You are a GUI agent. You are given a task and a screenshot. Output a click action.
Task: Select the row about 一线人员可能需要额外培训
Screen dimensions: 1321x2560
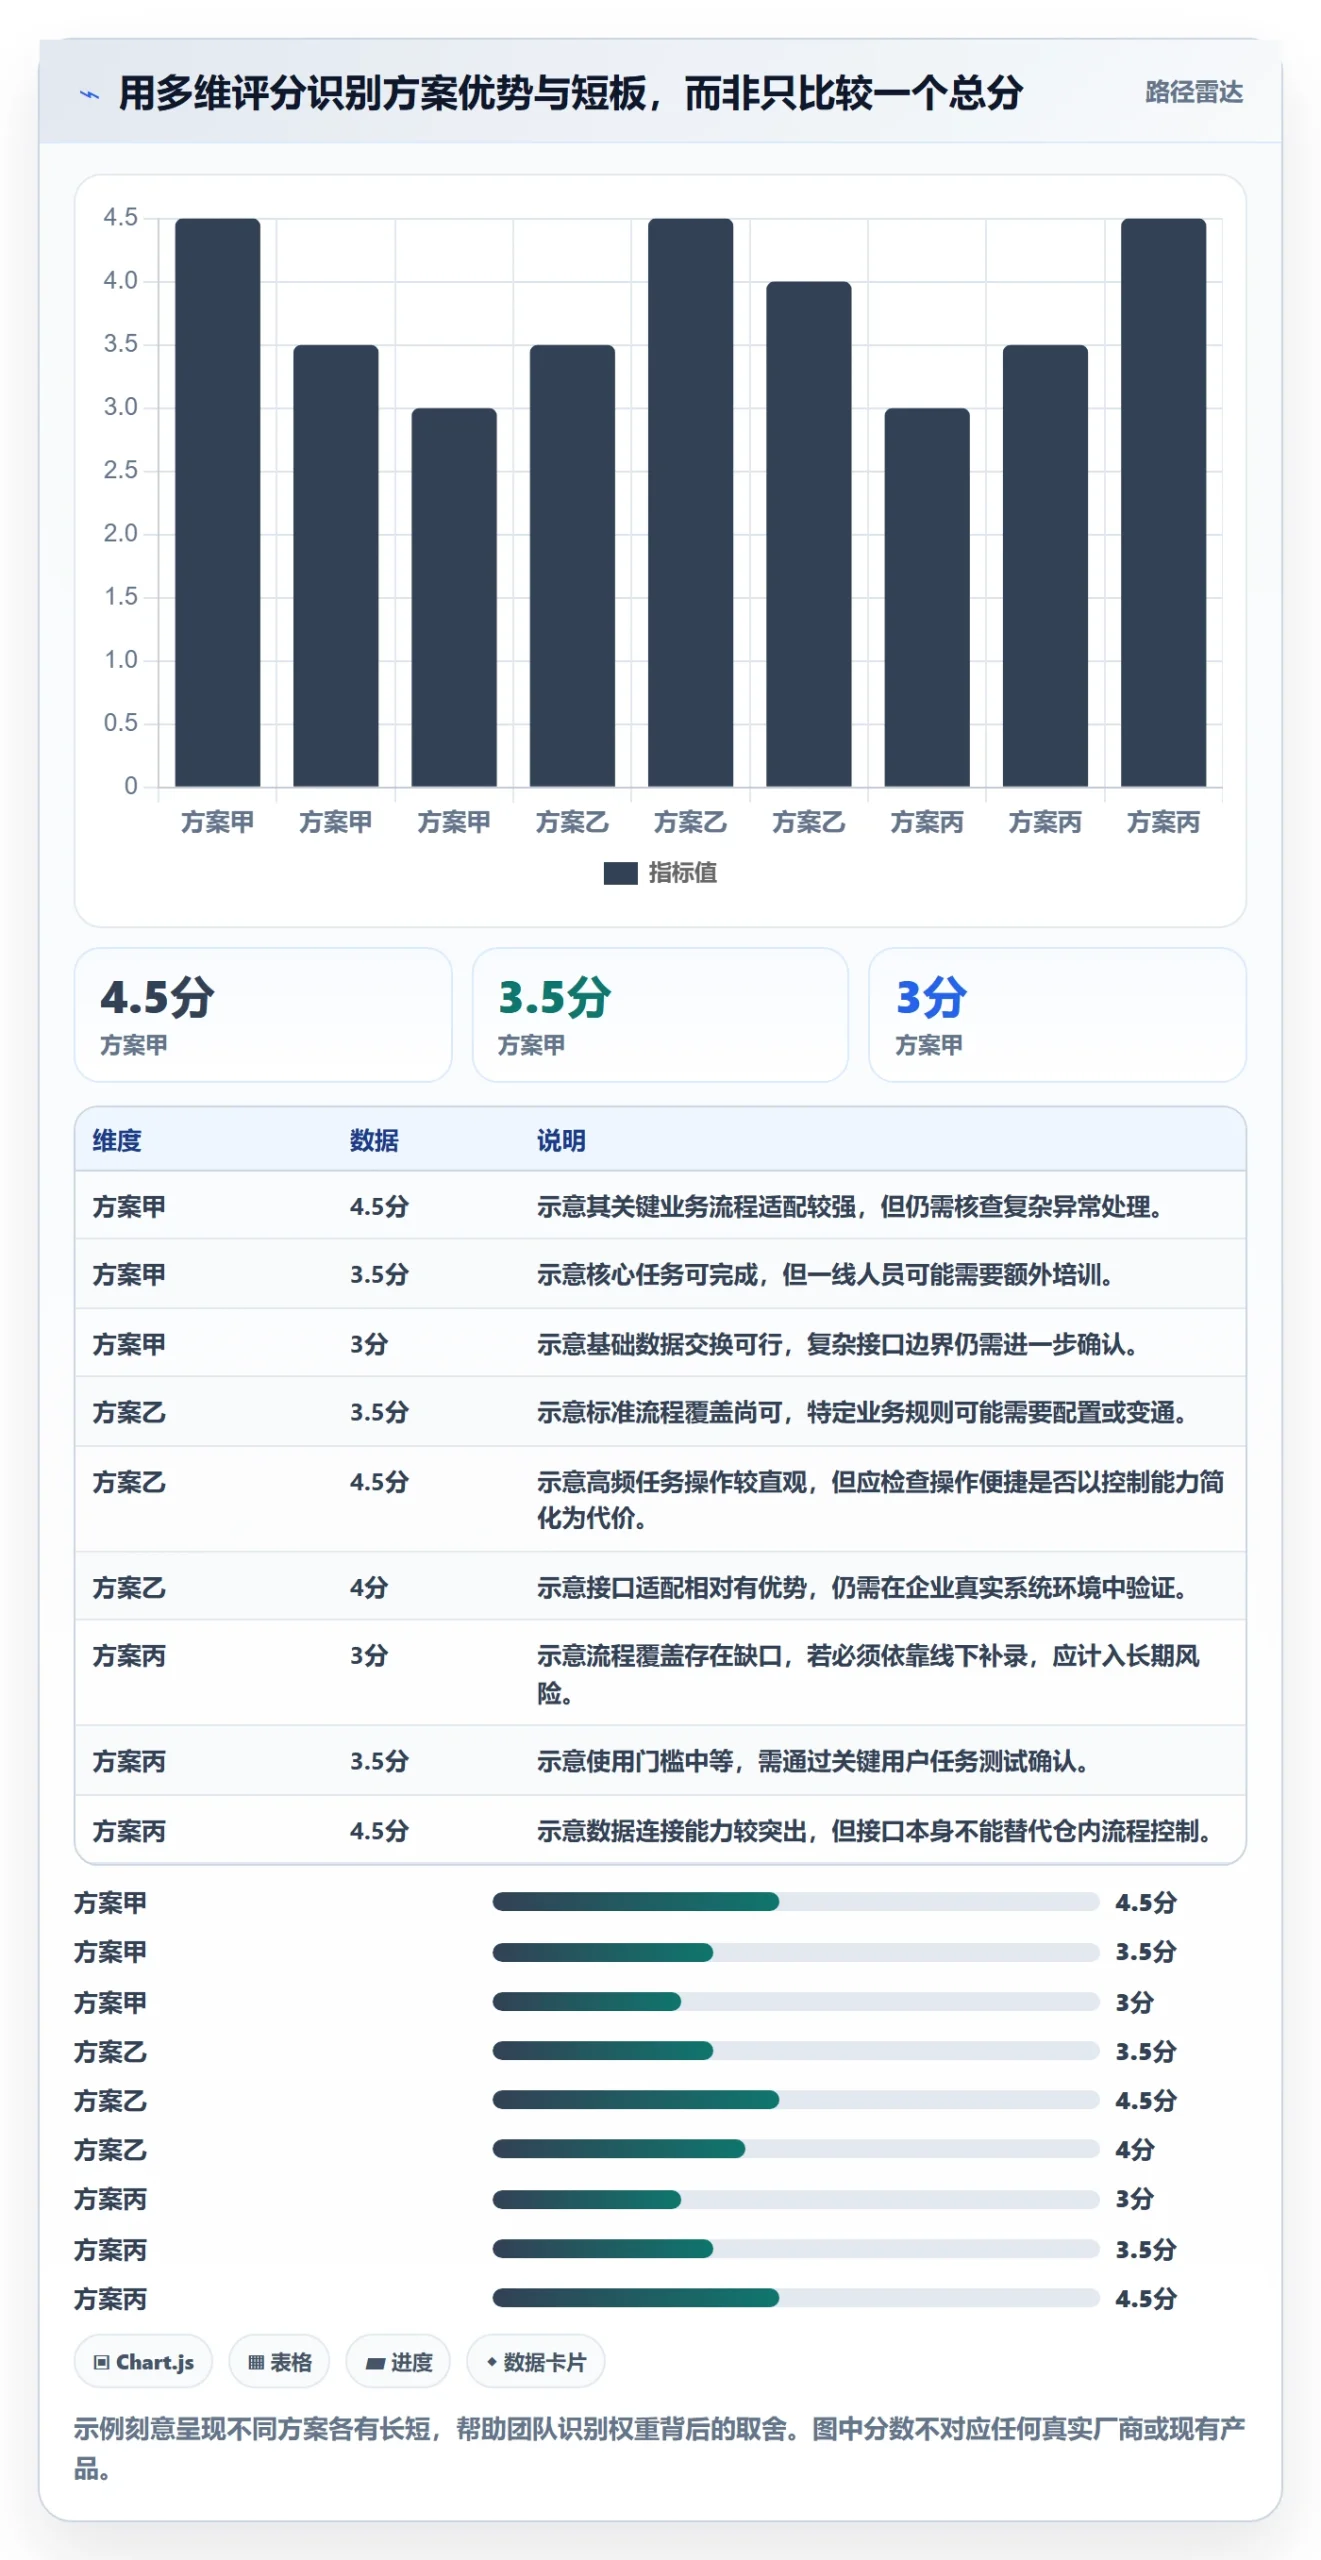point(660,1275)
